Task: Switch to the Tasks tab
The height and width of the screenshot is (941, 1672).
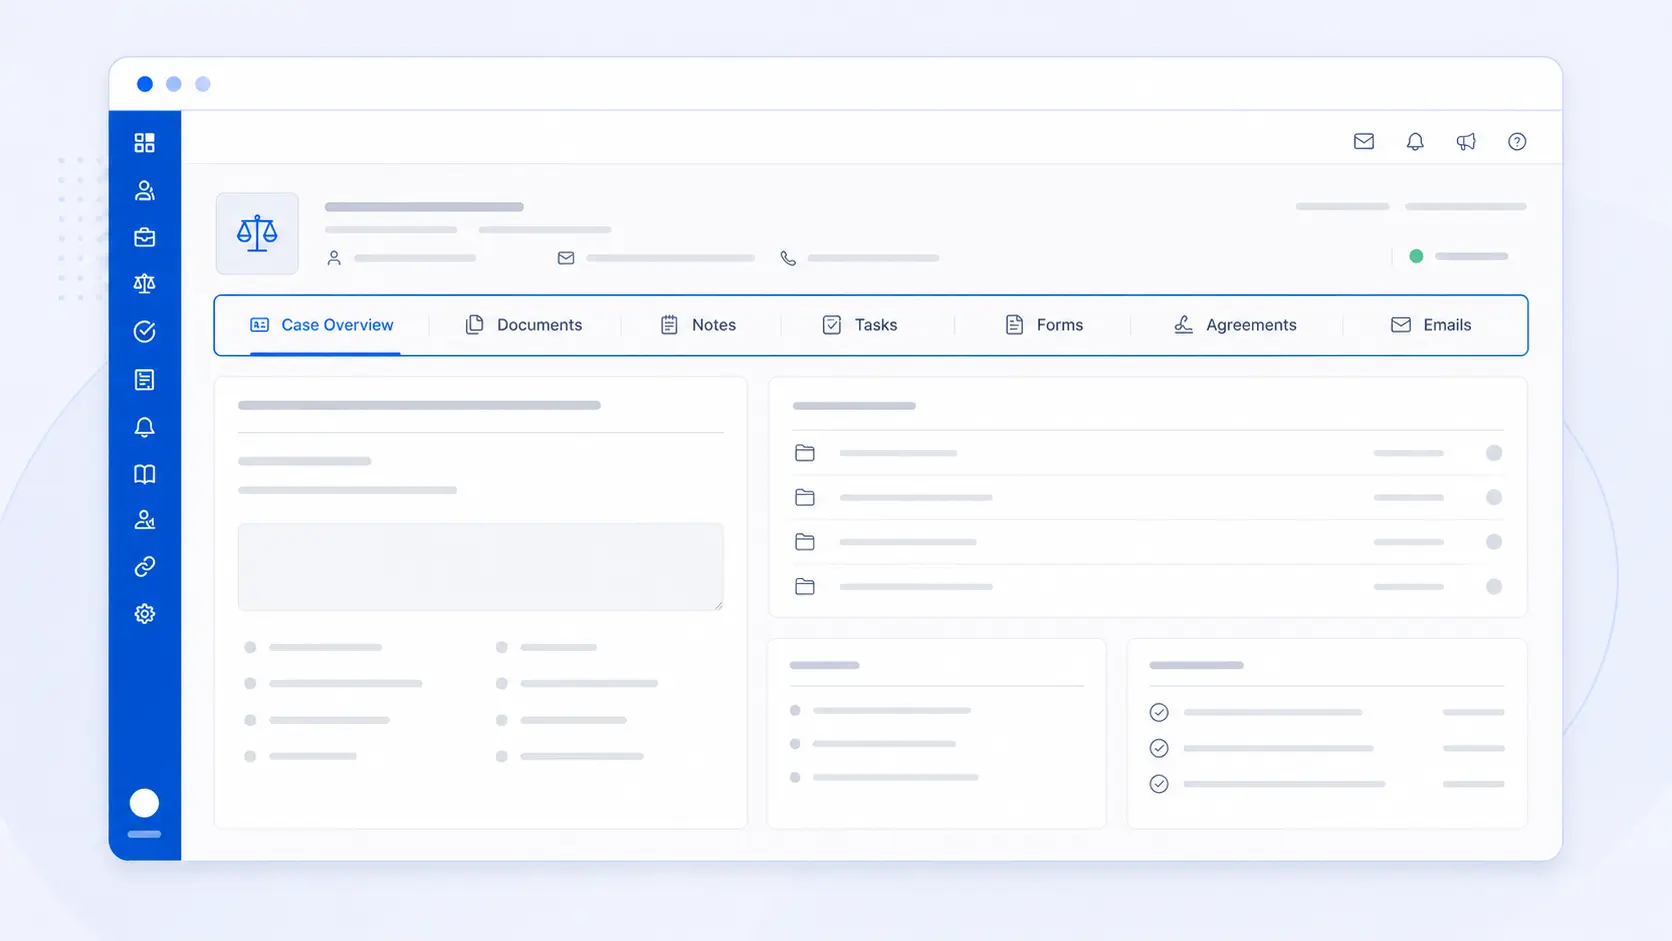Action: (860, 325)
